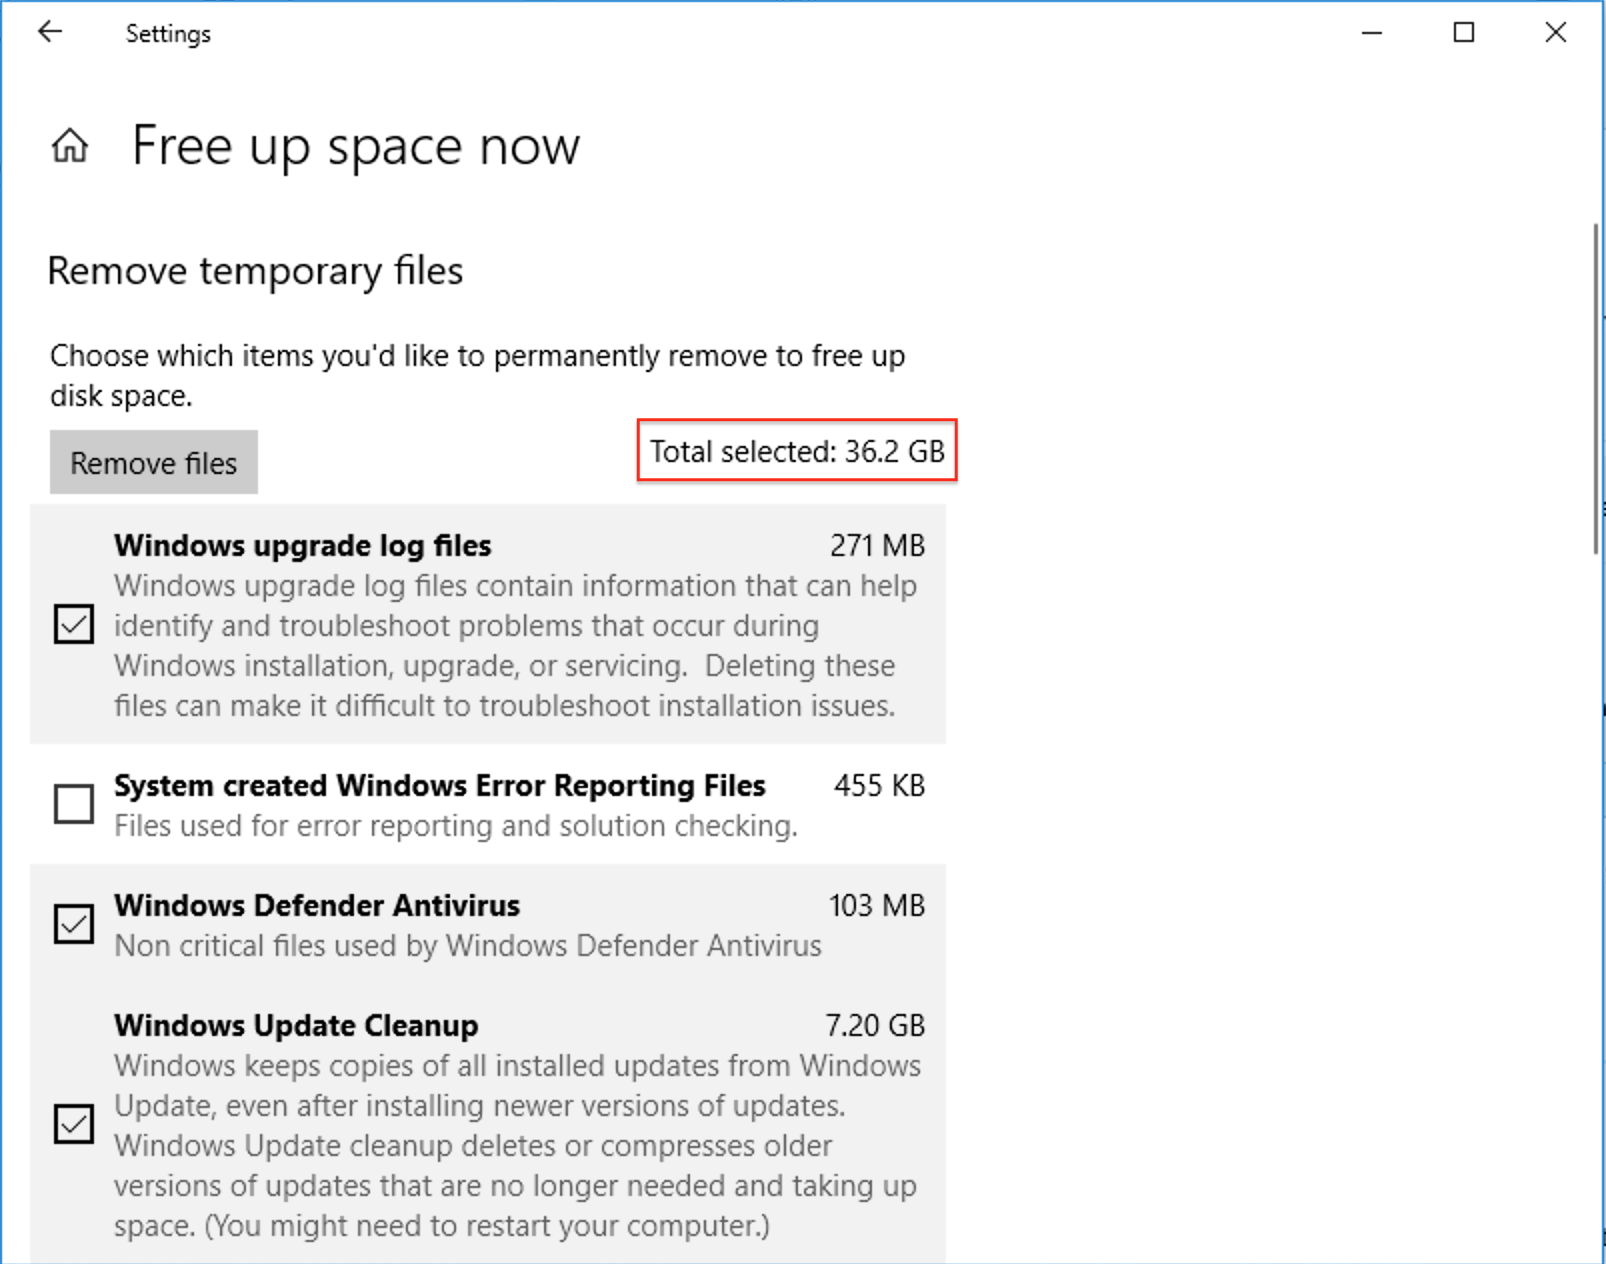Screen dimensions: 1606x1264
Task: Close the Settings window
Action: 1555,33
